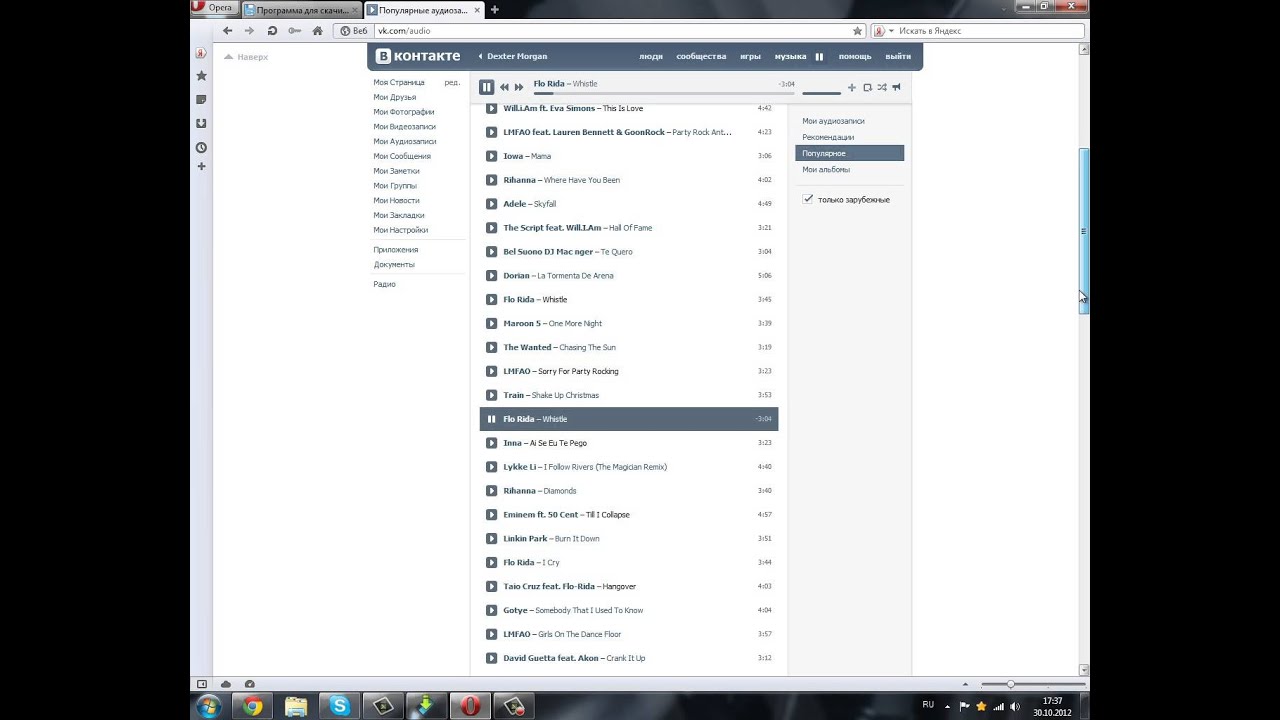Open Google Chrome from taskbar
Image resolution: width=1280 pixels, height=720 pixels.
click(253, 706)
